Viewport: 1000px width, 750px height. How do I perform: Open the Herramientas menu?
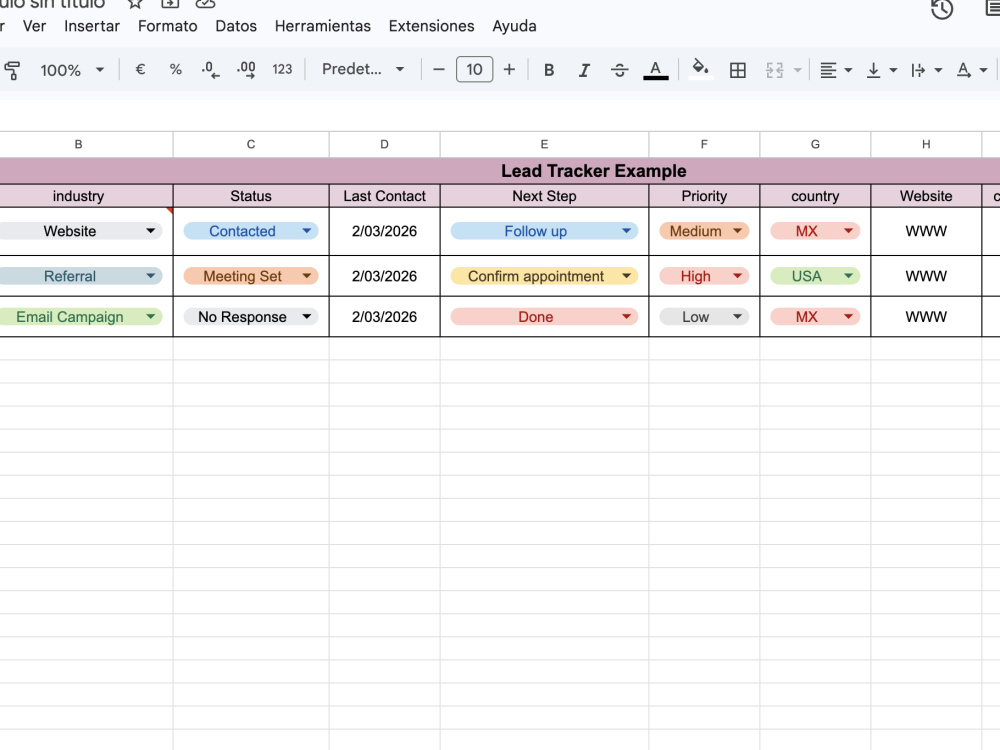[x=323, y=26]
